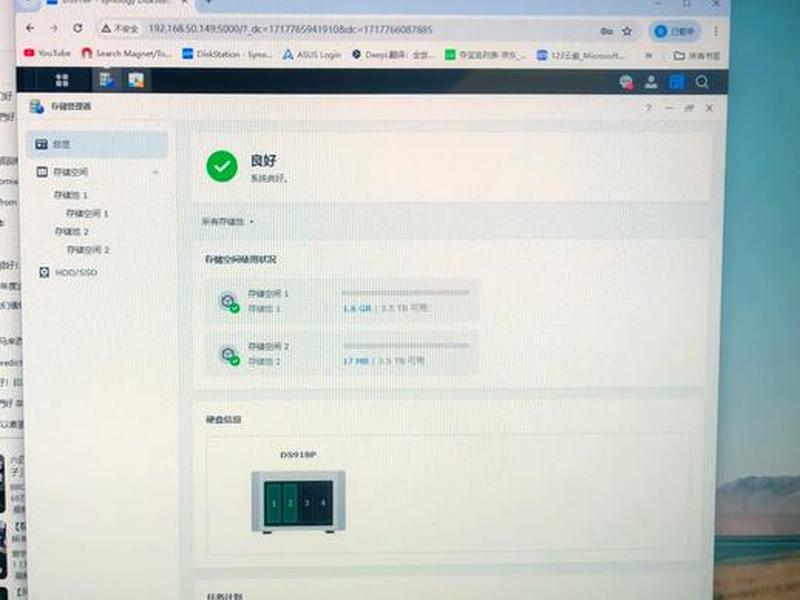Click the HDD/SSD drive icon in sidebar
Image resolution: width=800 pixels, height=600 pixels.
pos(44,272)
